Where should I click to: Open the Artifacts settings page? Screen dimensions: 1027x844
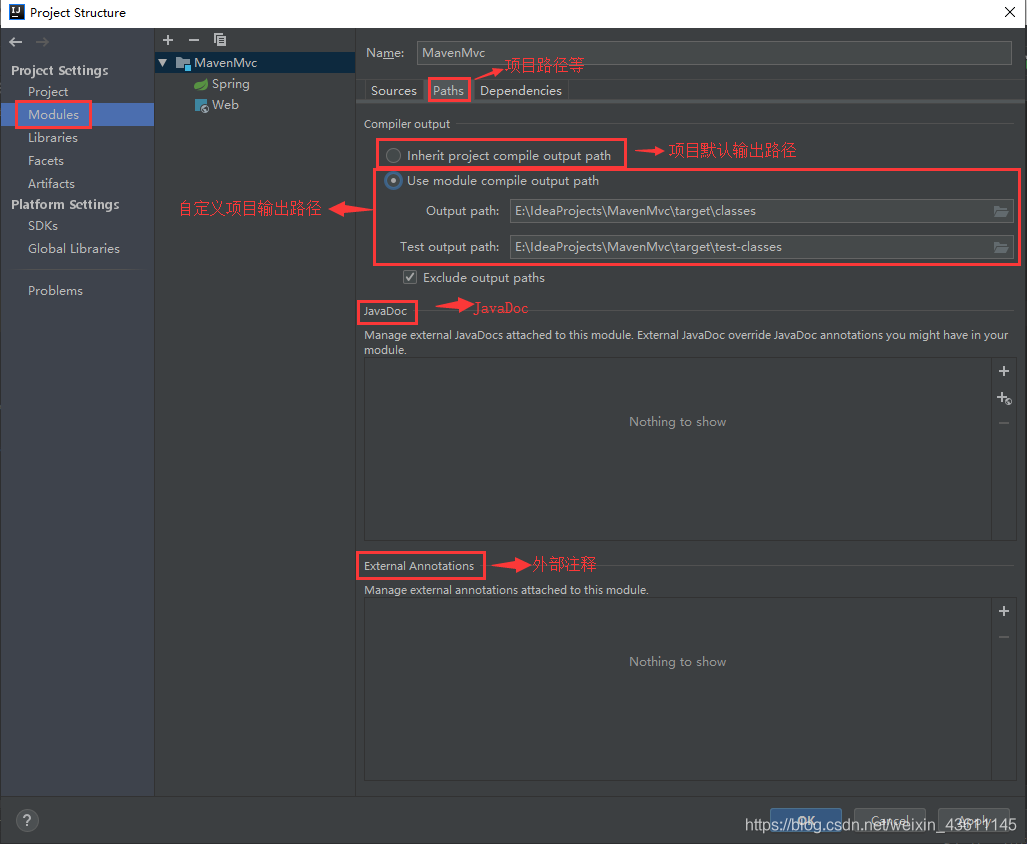[x=51, y=183]
